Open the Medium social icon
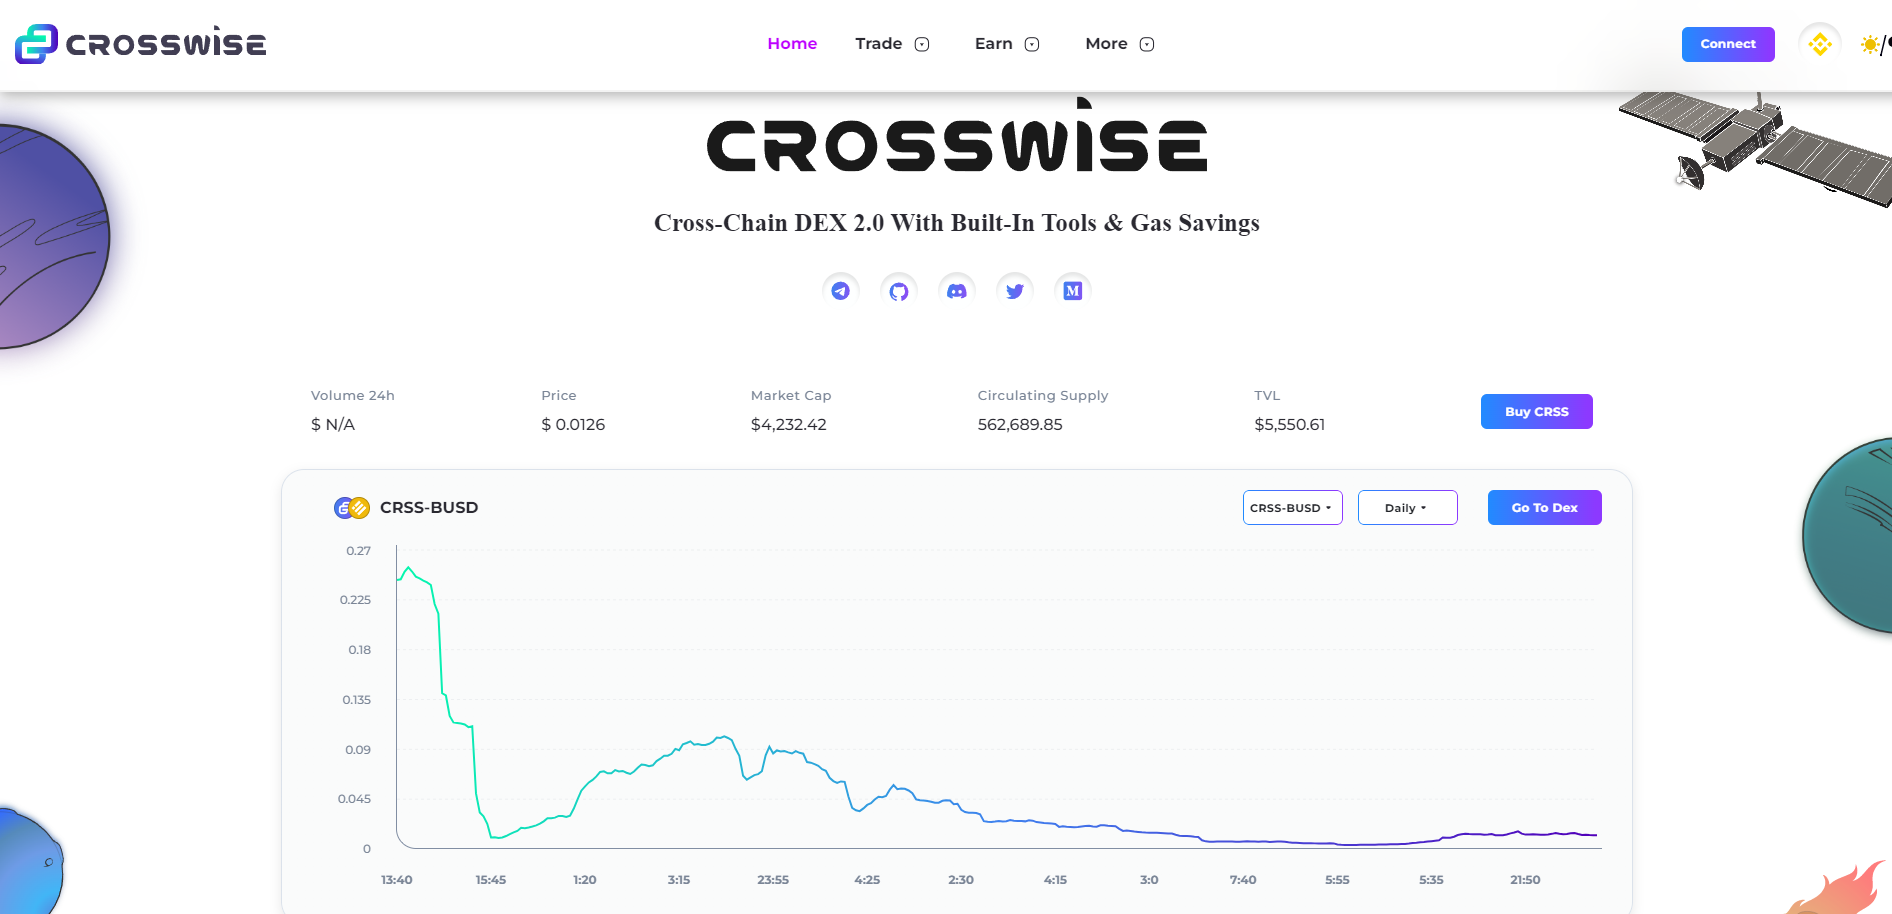This screenshot has width=1892, height=914. (1073, 291)
